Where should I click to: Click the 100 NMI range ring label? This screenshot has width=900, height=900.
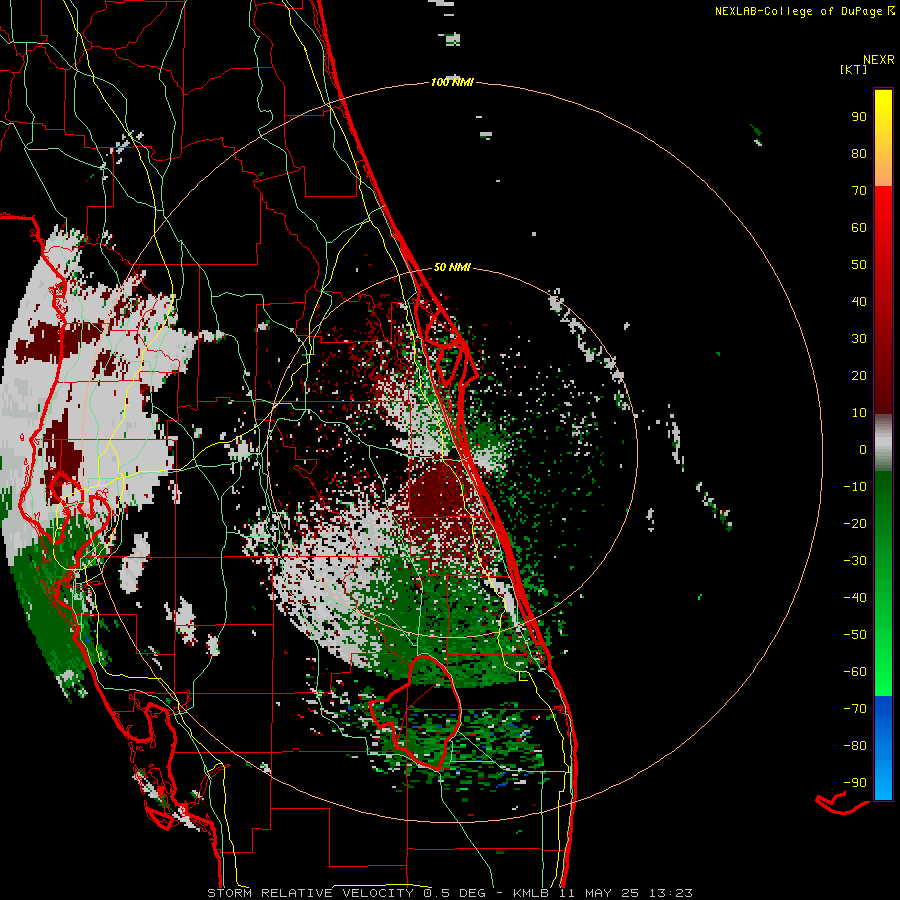[x=452, y=83]
